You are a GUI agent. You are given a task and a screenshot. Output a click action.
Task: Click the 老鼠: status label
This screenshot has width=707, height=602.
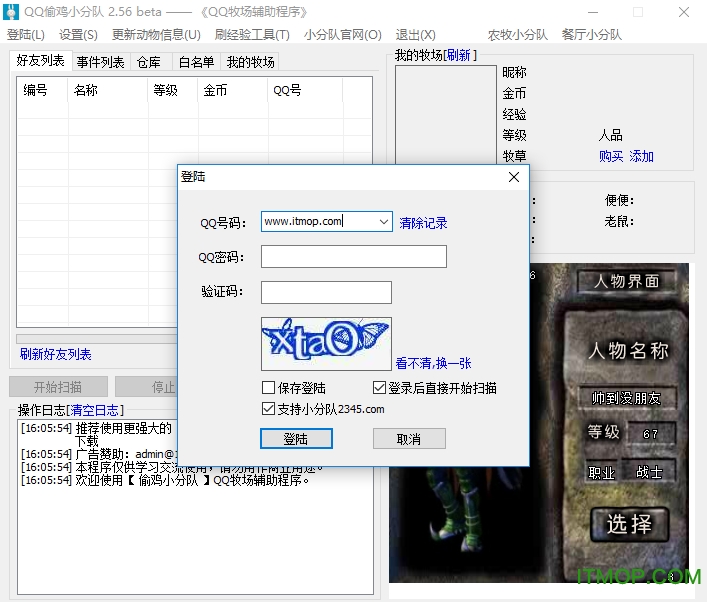pos(619,221)
